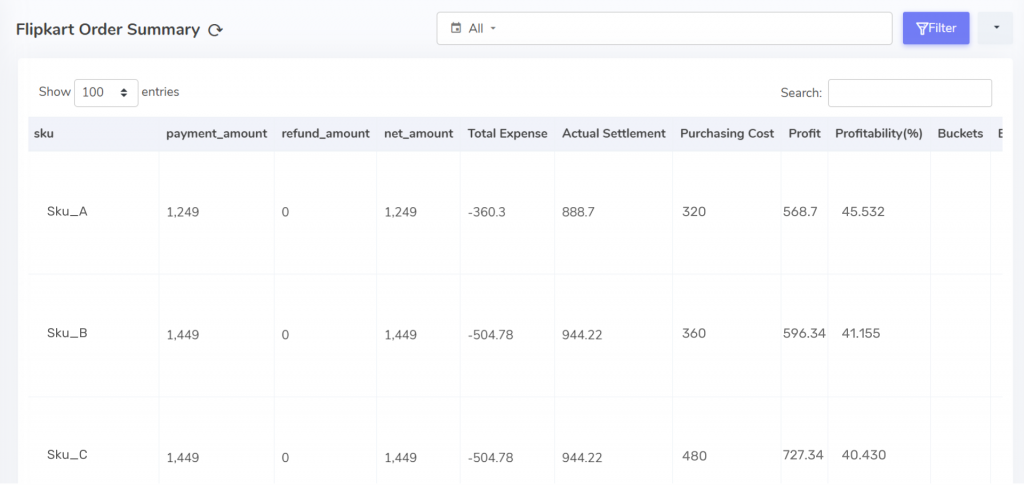Select the Sku_A cell
The height and width of the screenshot is (485, 1024).
pyautogui.click(x=67, y=211)
